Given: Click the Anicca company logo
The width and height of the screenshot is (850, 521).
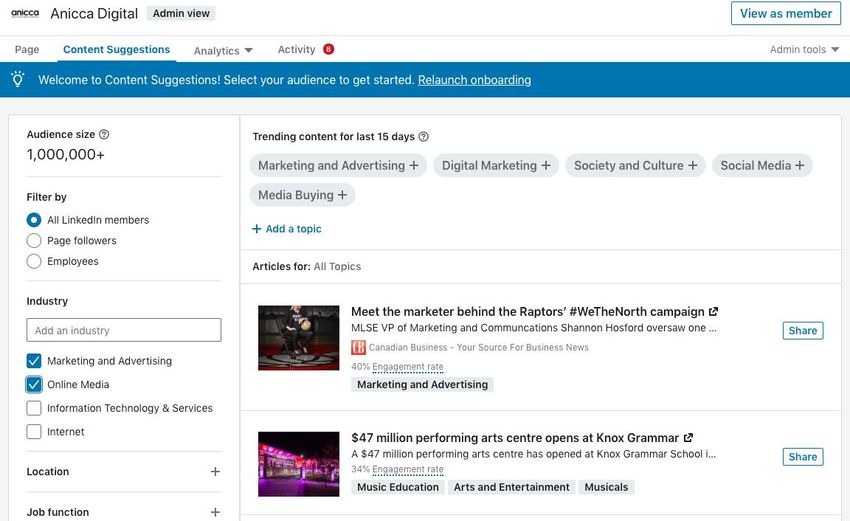Looking at the screenshot, I should [x=25, y=13].
